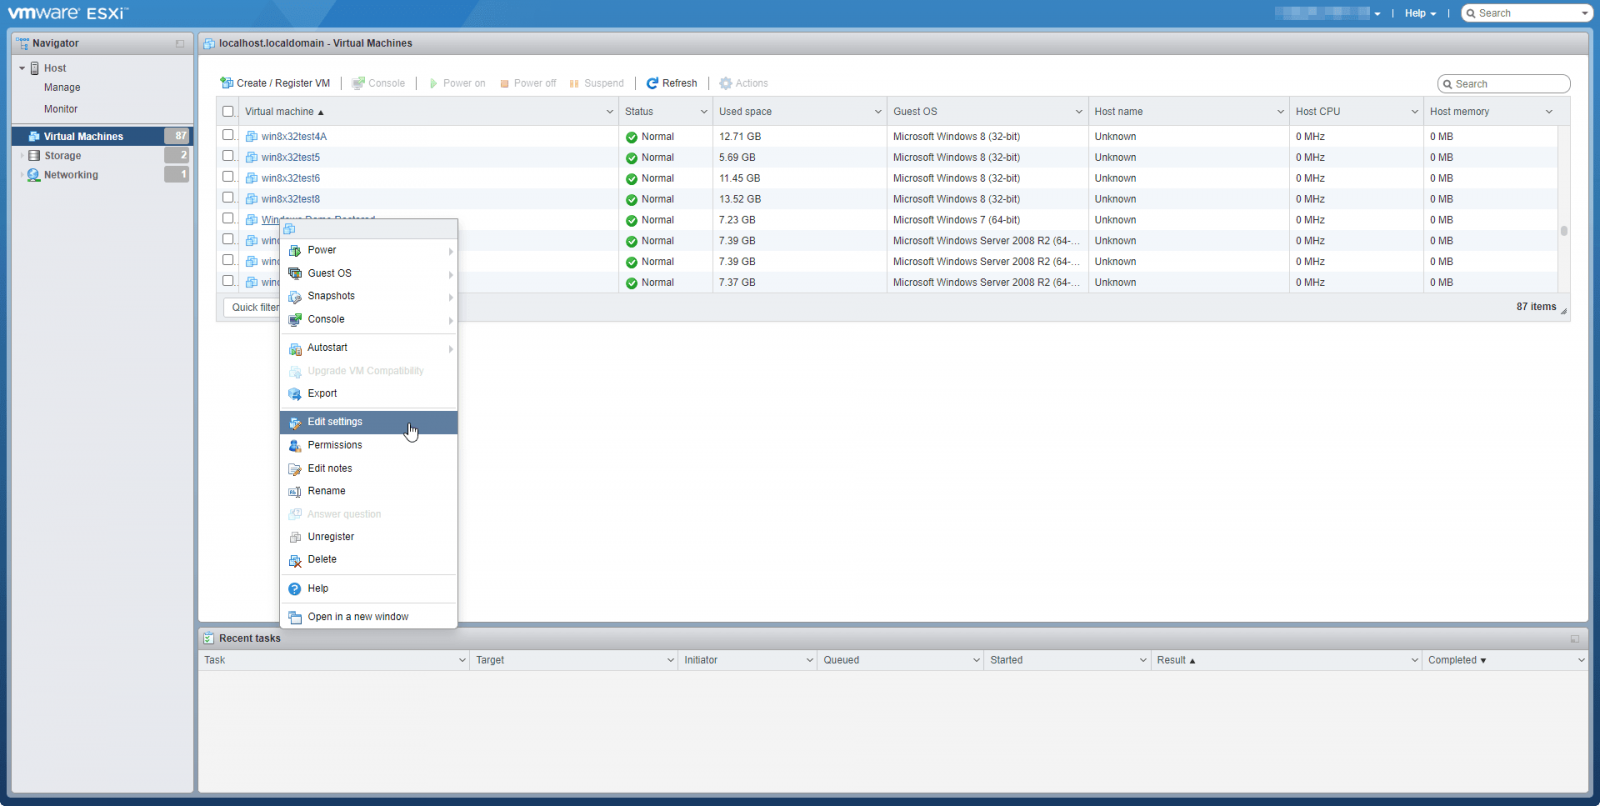1600x806 pixels.
Task: Select Rename in the context menu
Action: tap(368, 491)
